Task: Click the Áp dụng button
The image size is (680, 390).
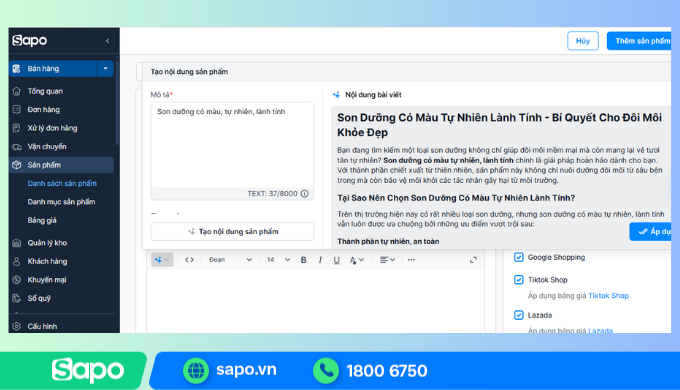Action: click(651, 232)
